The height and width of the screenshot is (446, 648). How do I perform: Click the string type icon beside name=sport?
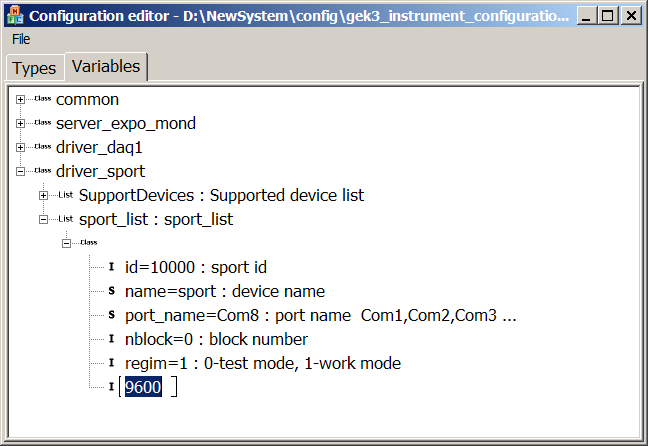click(112, 291)
